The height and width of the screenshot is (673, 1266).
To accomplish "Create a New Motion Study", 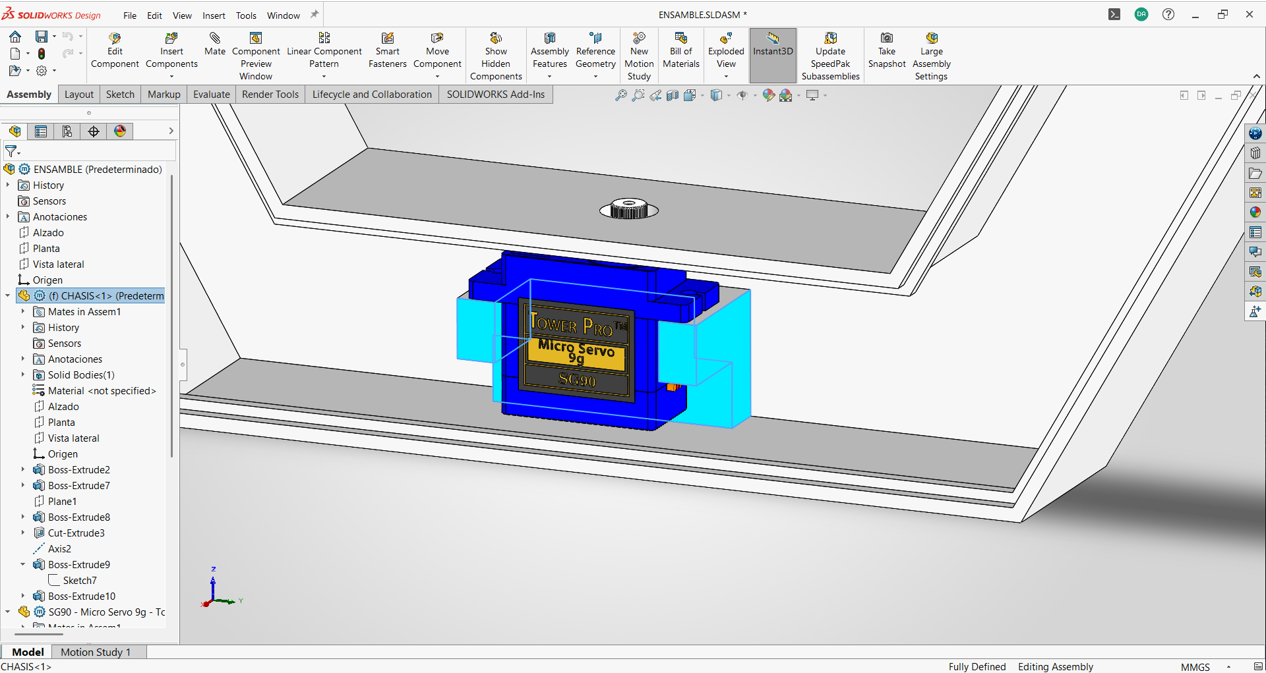I will 639,56.
